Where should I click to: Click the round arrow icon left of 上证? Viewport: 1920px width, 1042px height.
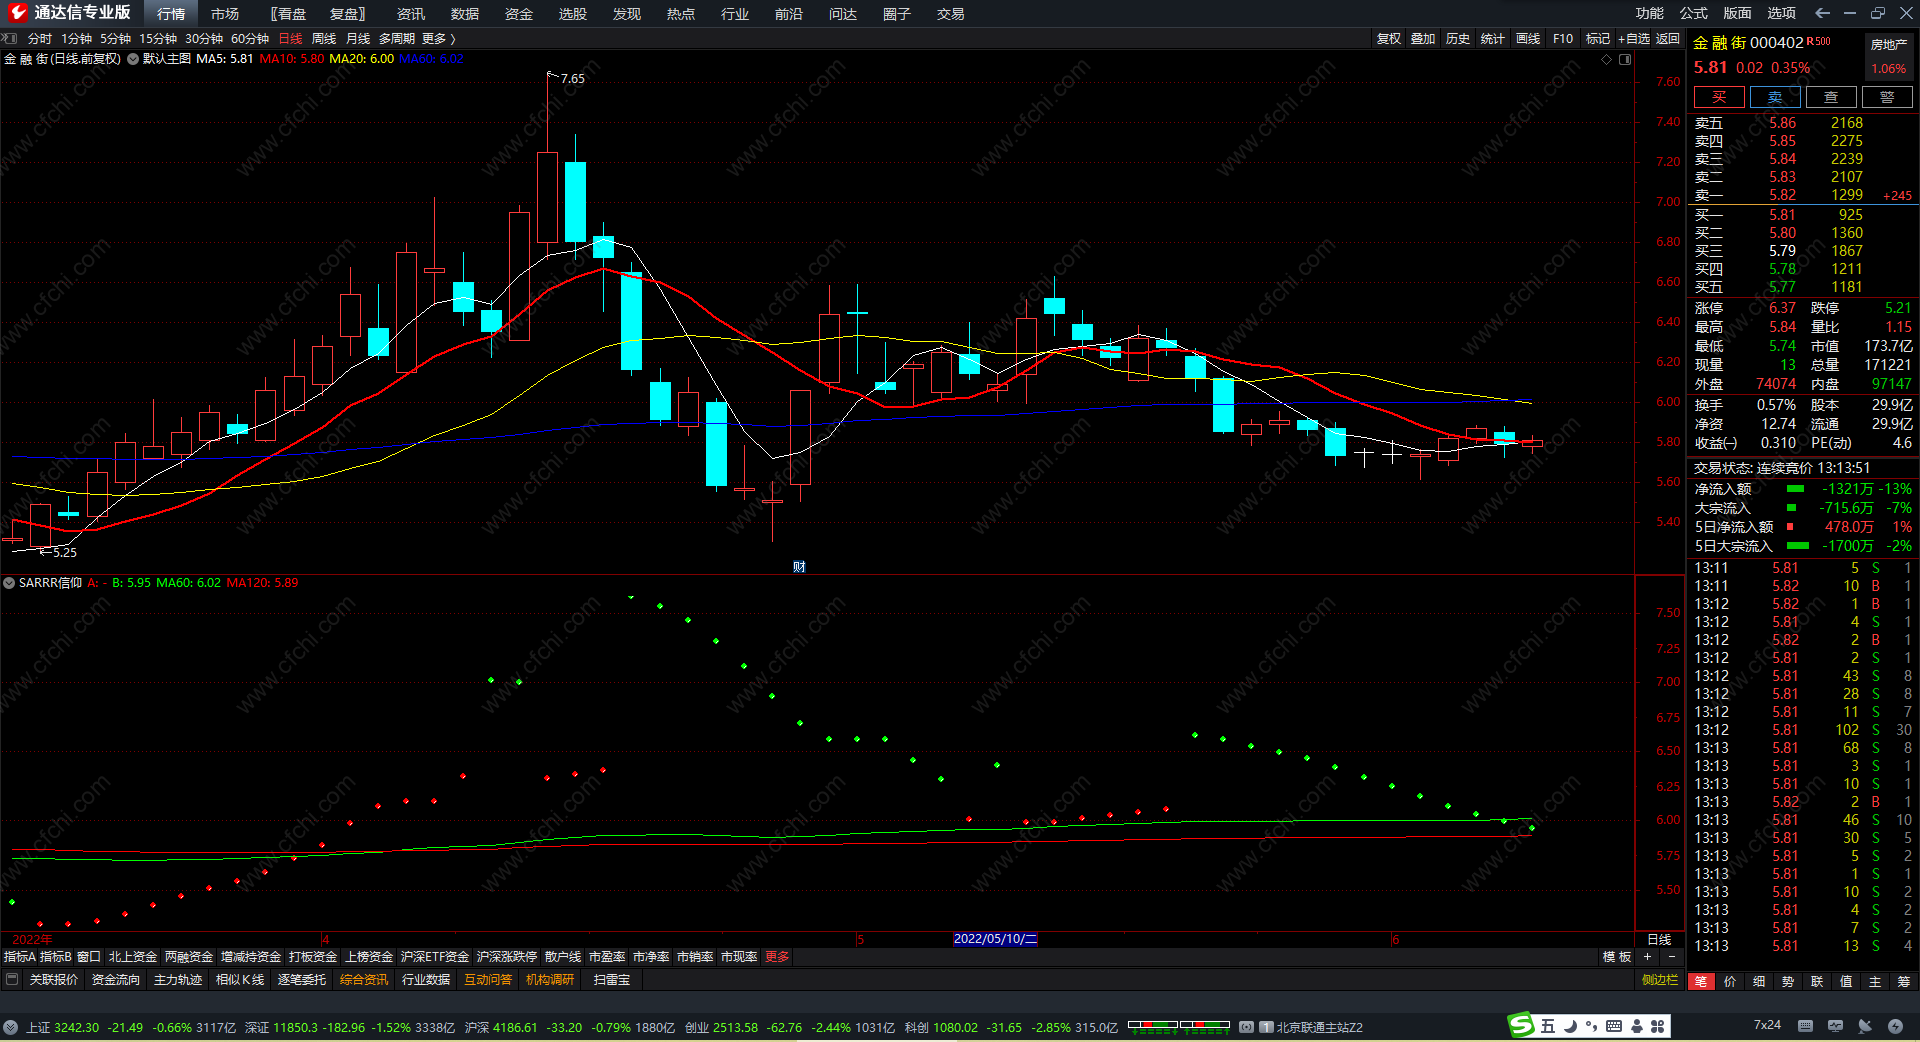point(10,1027)
